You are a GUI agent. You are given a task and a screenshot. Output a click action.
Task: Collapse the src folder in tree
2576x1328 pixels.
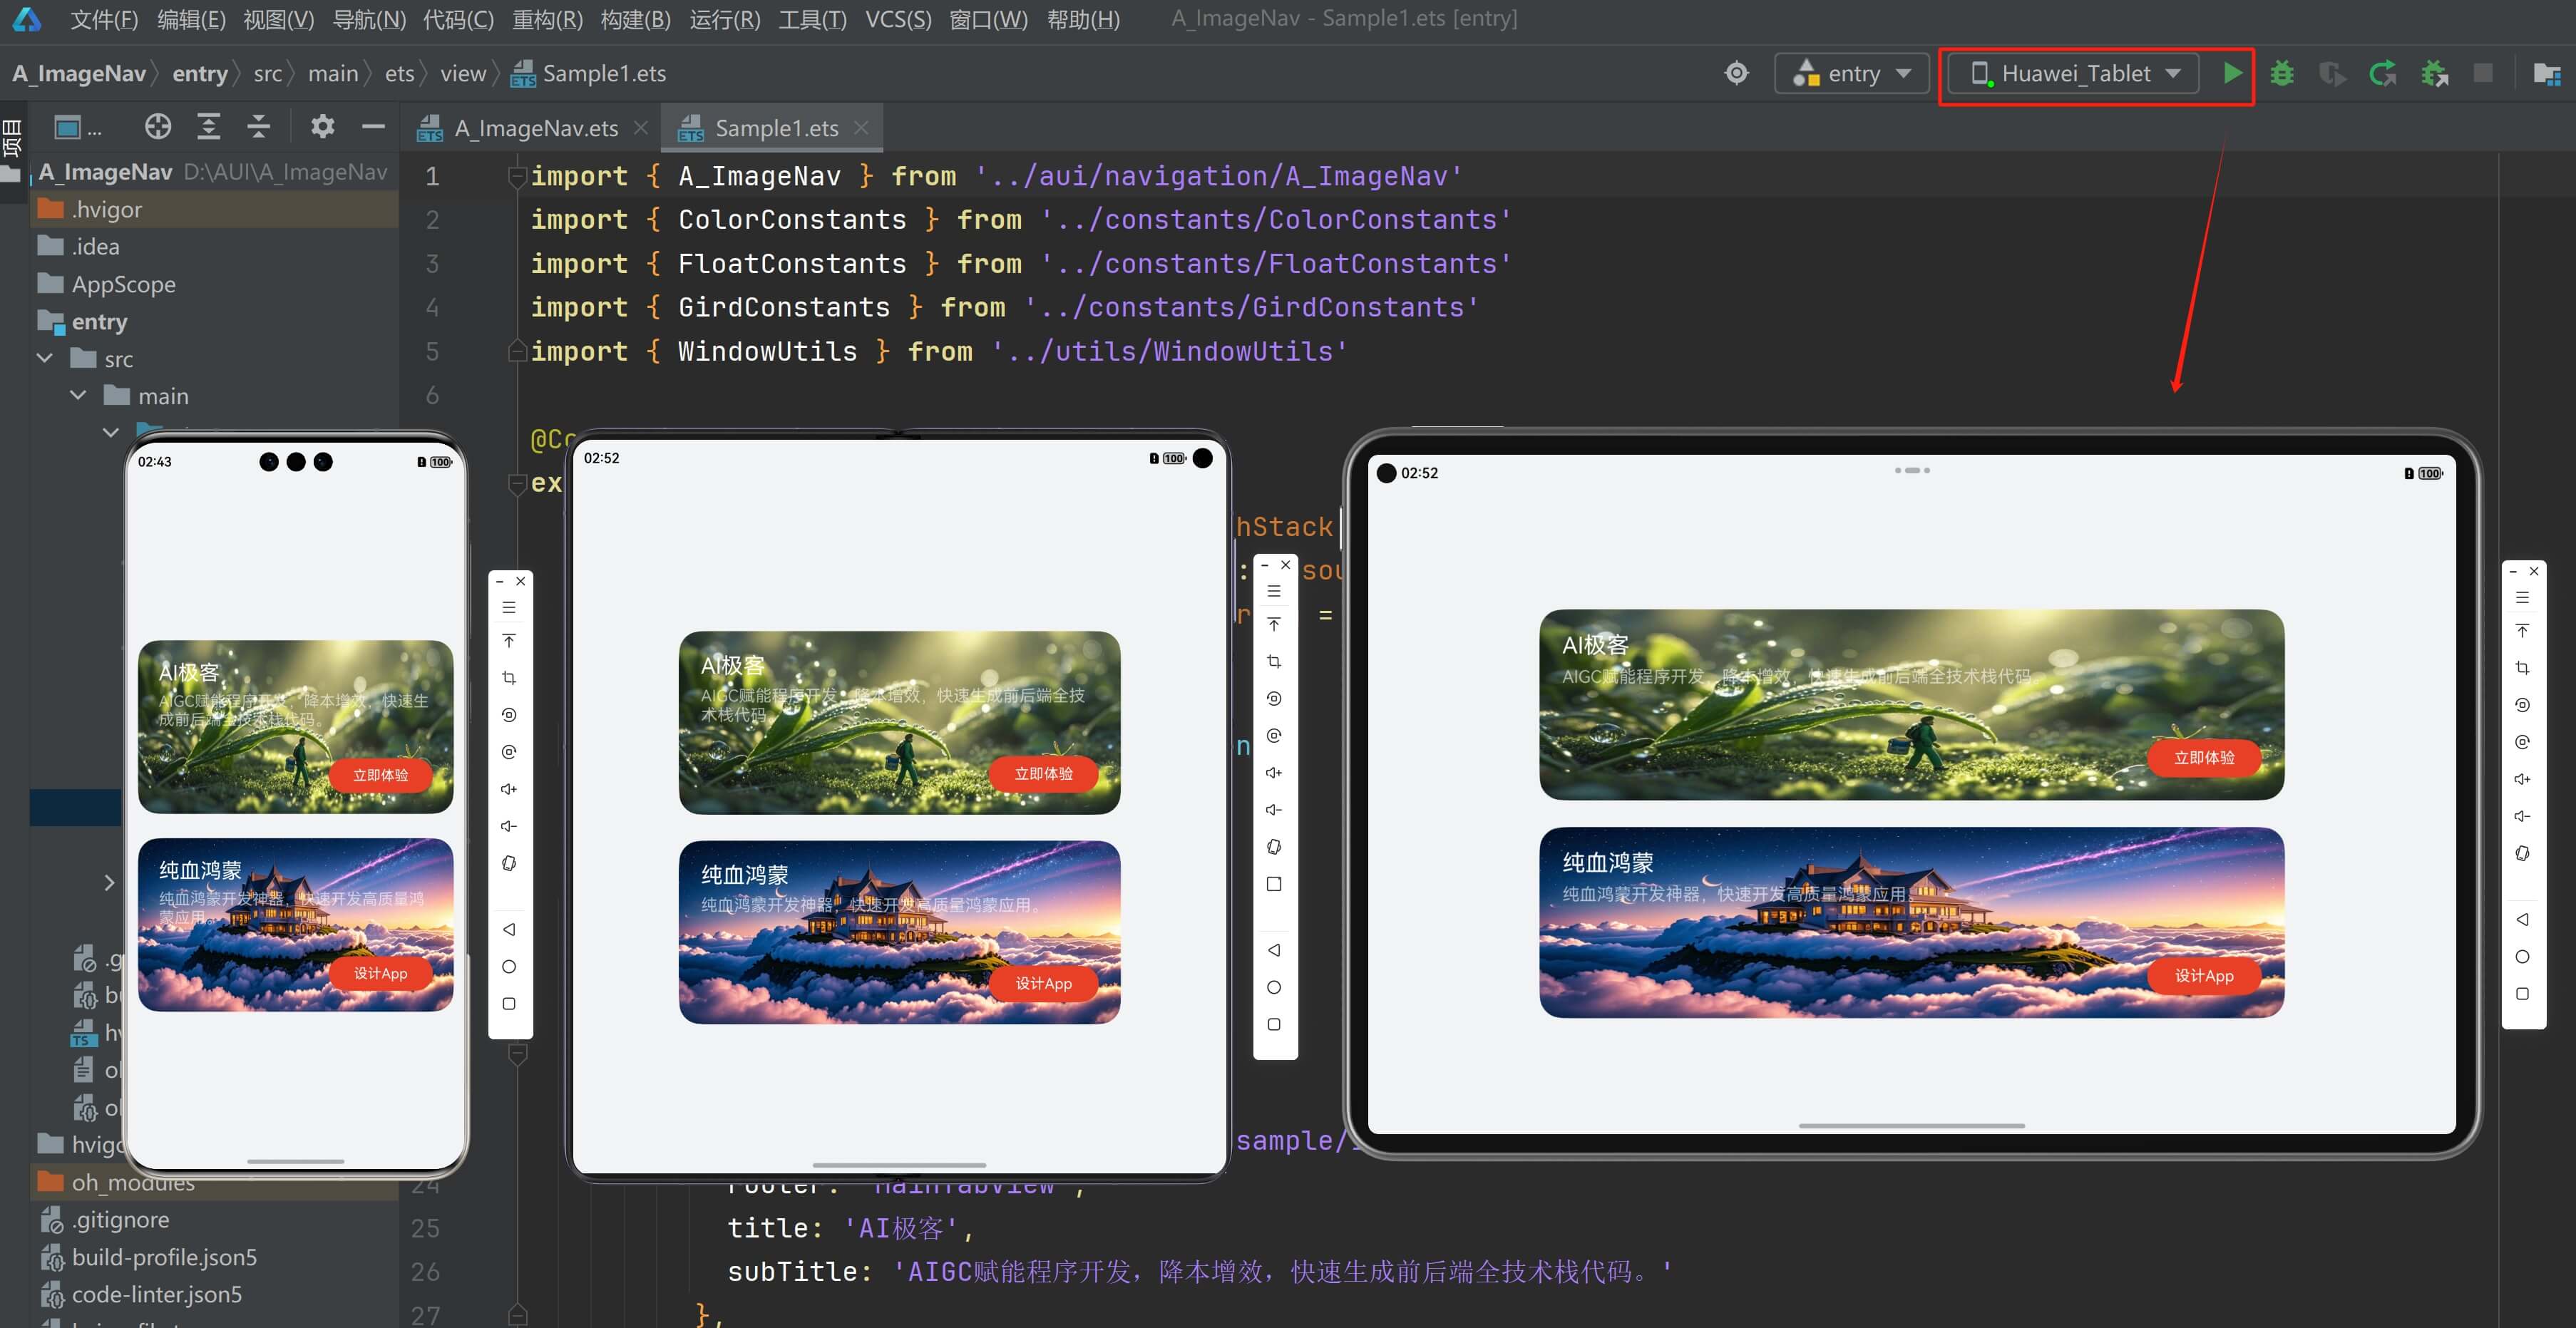coord(45,358)
